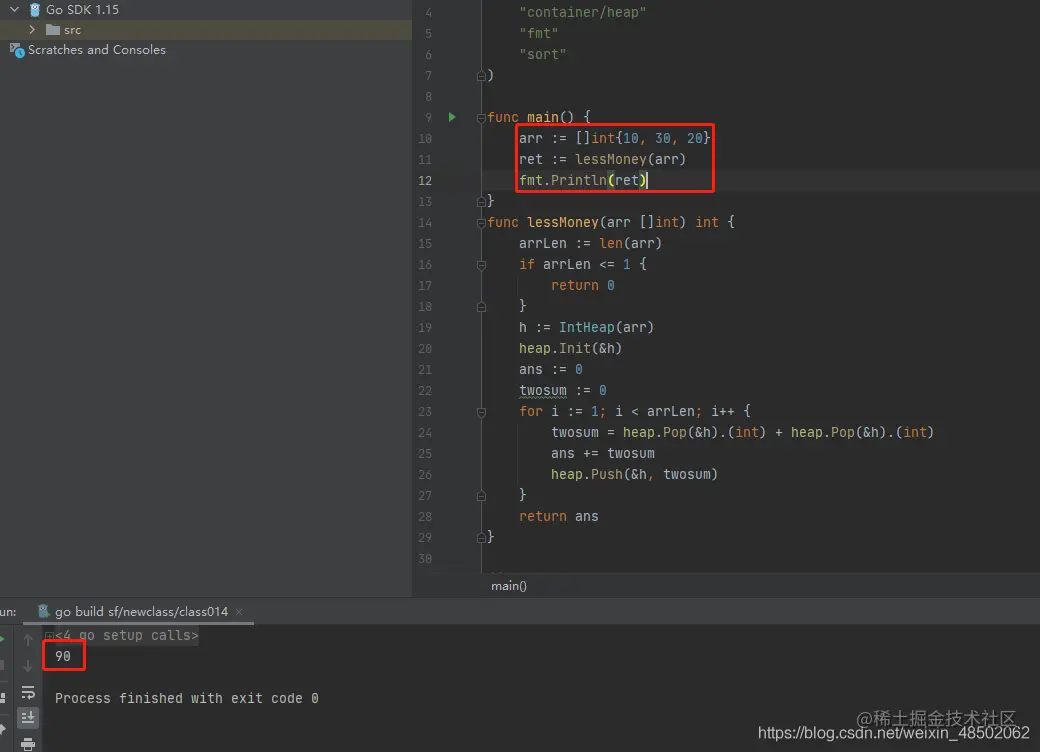Viewport: 1040px width, 752px height.
Task: Click line number 24 in the gutter
Action: click(x=425, y=432)
